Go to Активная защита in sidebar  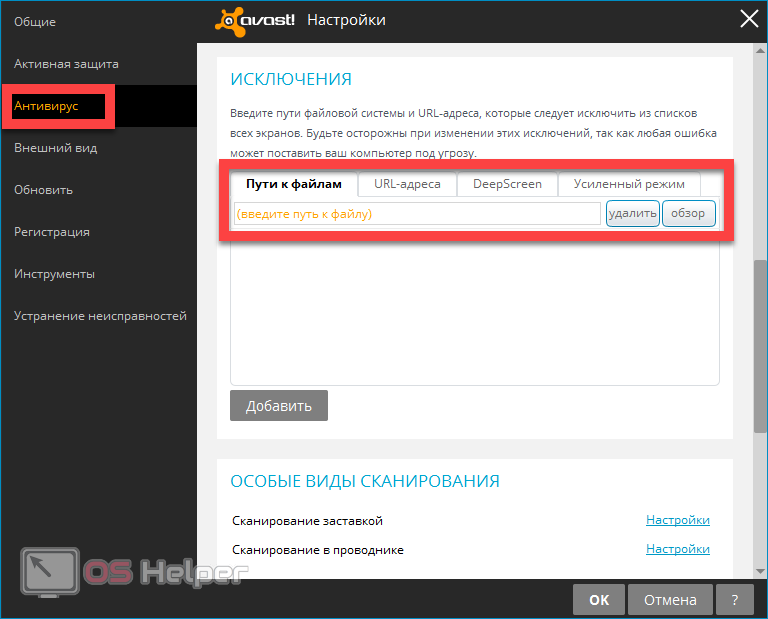point(66,64)
